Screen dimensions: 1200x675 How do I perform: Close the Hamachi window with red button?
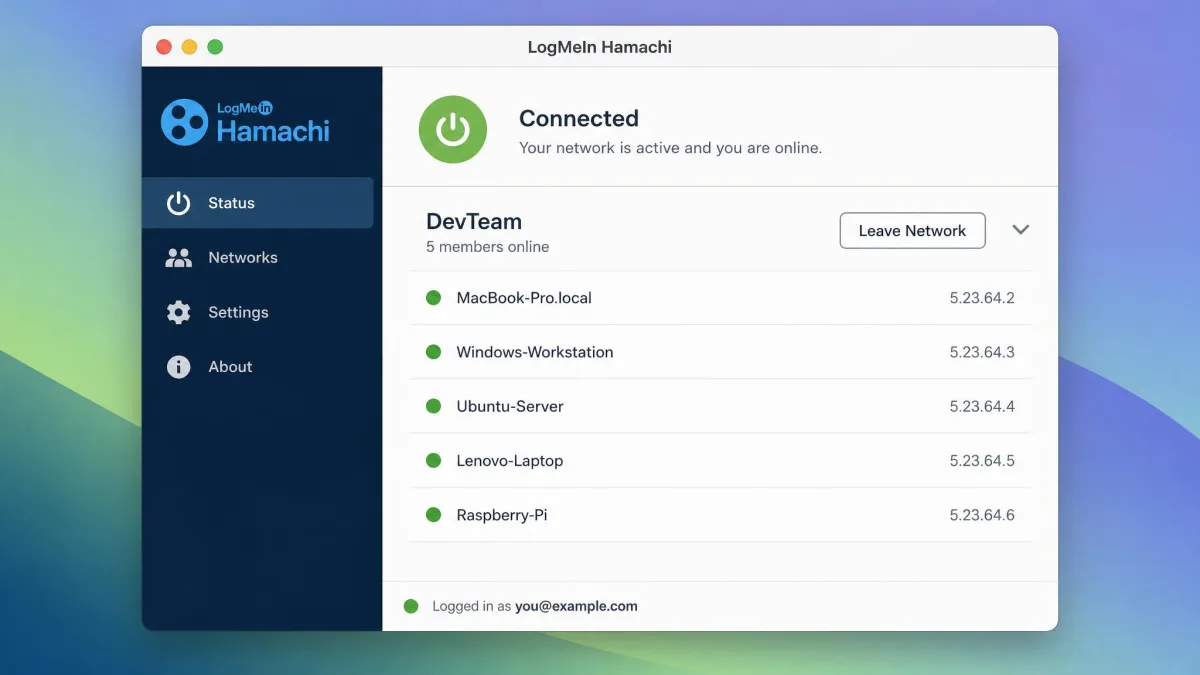tap(164, 47)
